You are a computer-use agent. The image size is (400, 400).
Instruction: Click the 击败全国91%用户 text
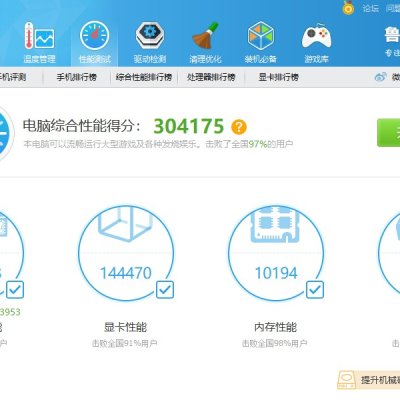click(125, 343)
